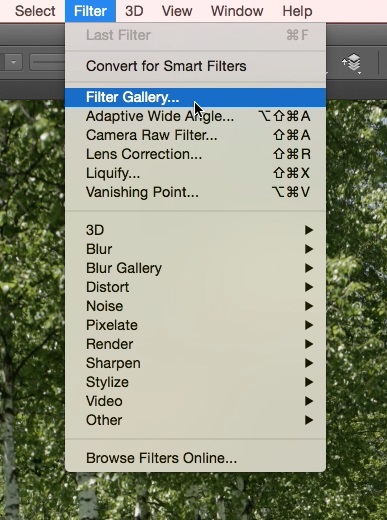
Task: Open Vanishing Point filter
Action: [x=195, y=192]
